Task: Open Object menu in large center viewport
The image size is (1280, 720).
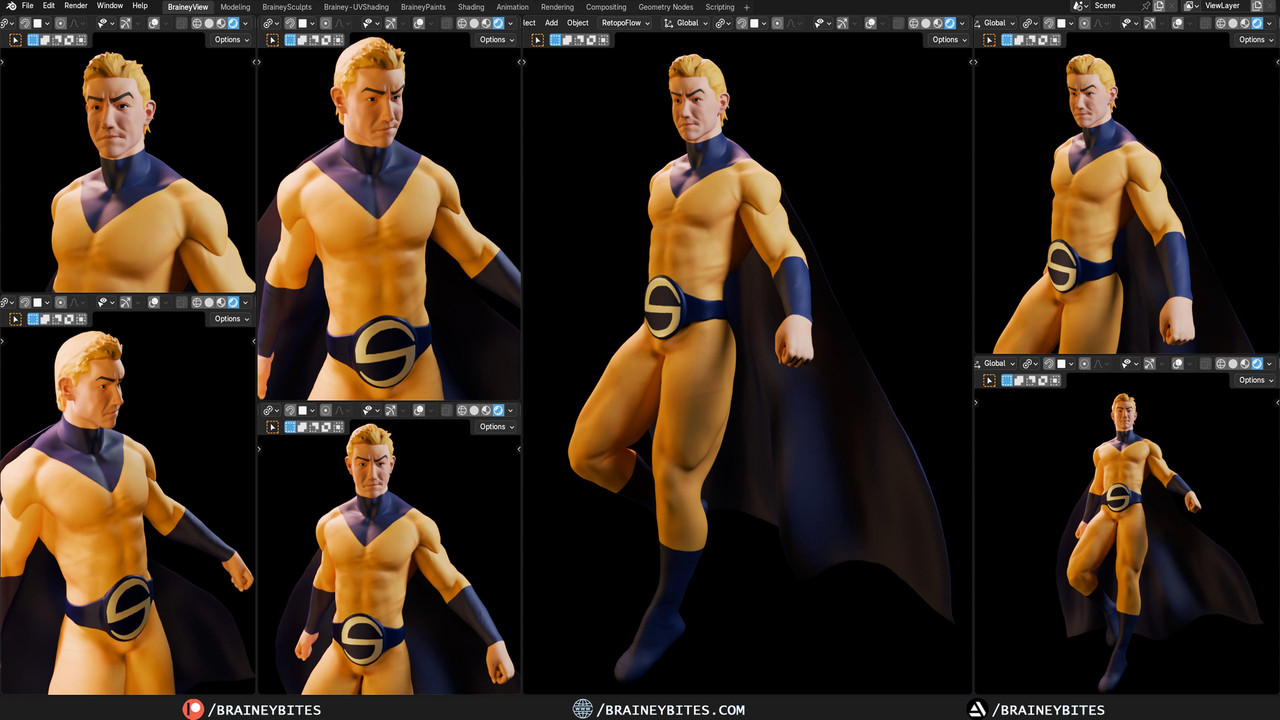Action: click(578, 23)
